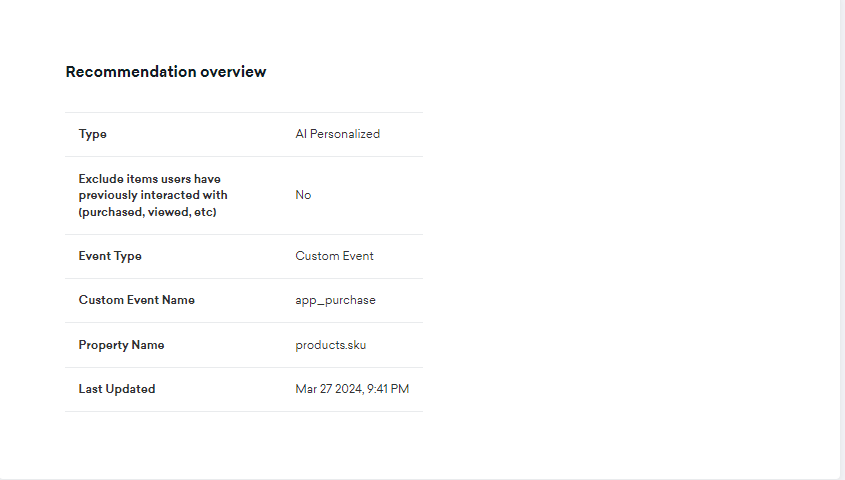
Task: Select the 'Type' row label
Action: 93,134
